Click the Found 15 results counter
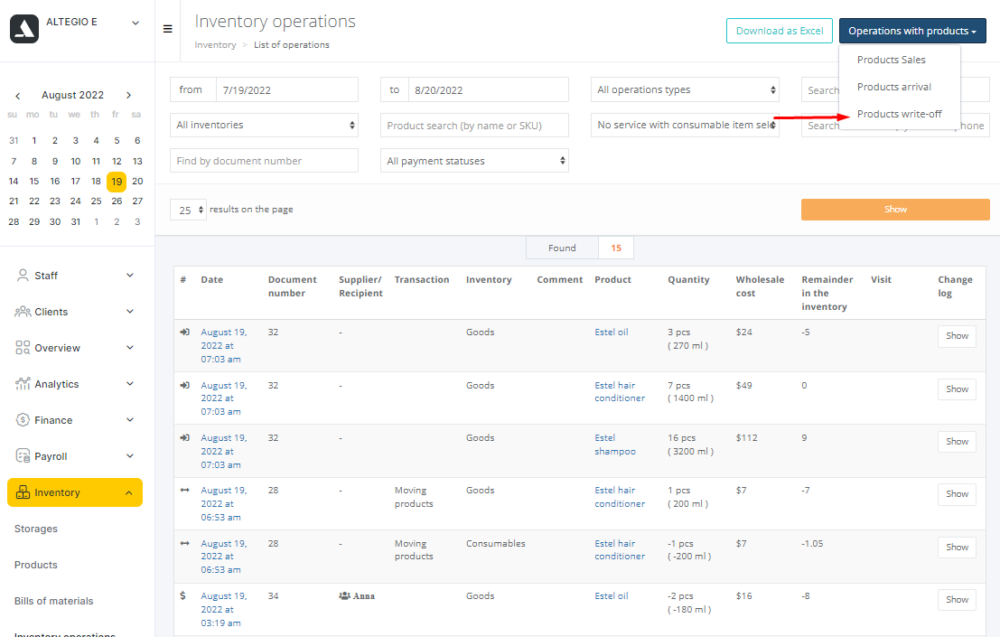This screenshot has width=1000, height=637. (580, 248)
